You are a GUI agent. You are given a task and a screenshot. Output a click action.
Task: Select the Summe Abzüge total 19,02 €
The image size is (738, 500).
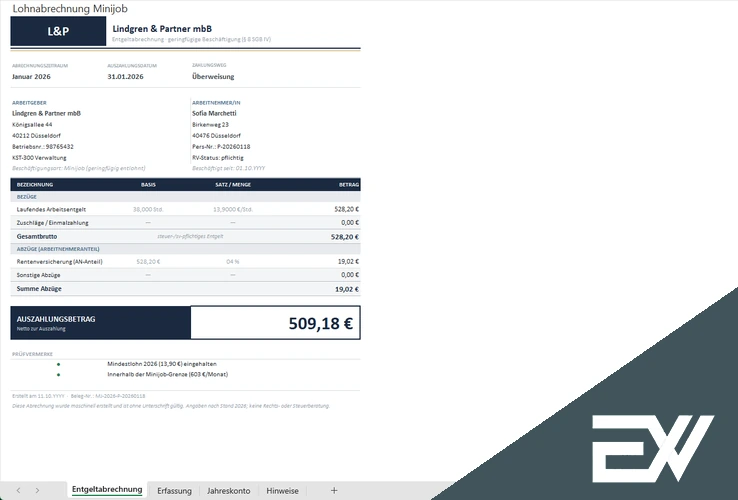(x=347, y=289)
